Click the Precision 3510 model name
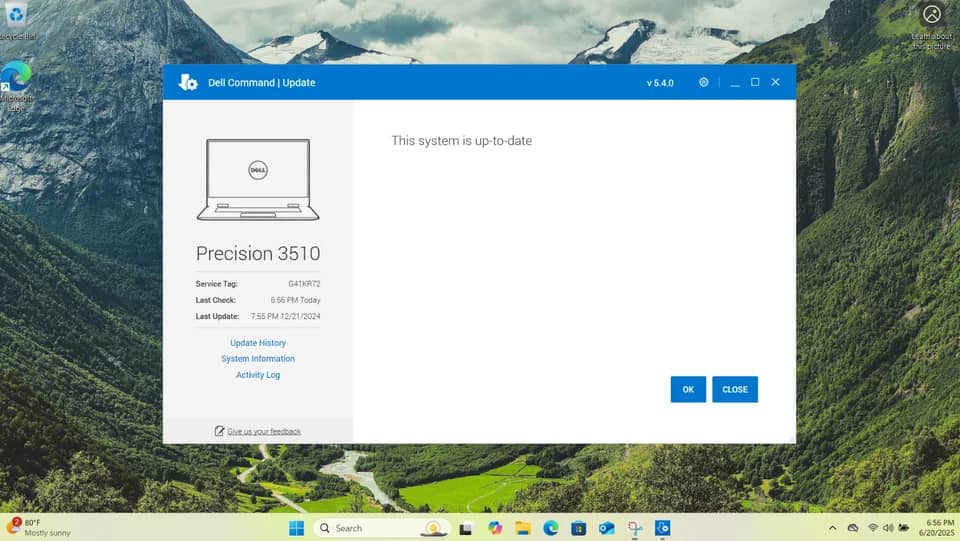This screenshot has height=541, width=960. (258, 253)
